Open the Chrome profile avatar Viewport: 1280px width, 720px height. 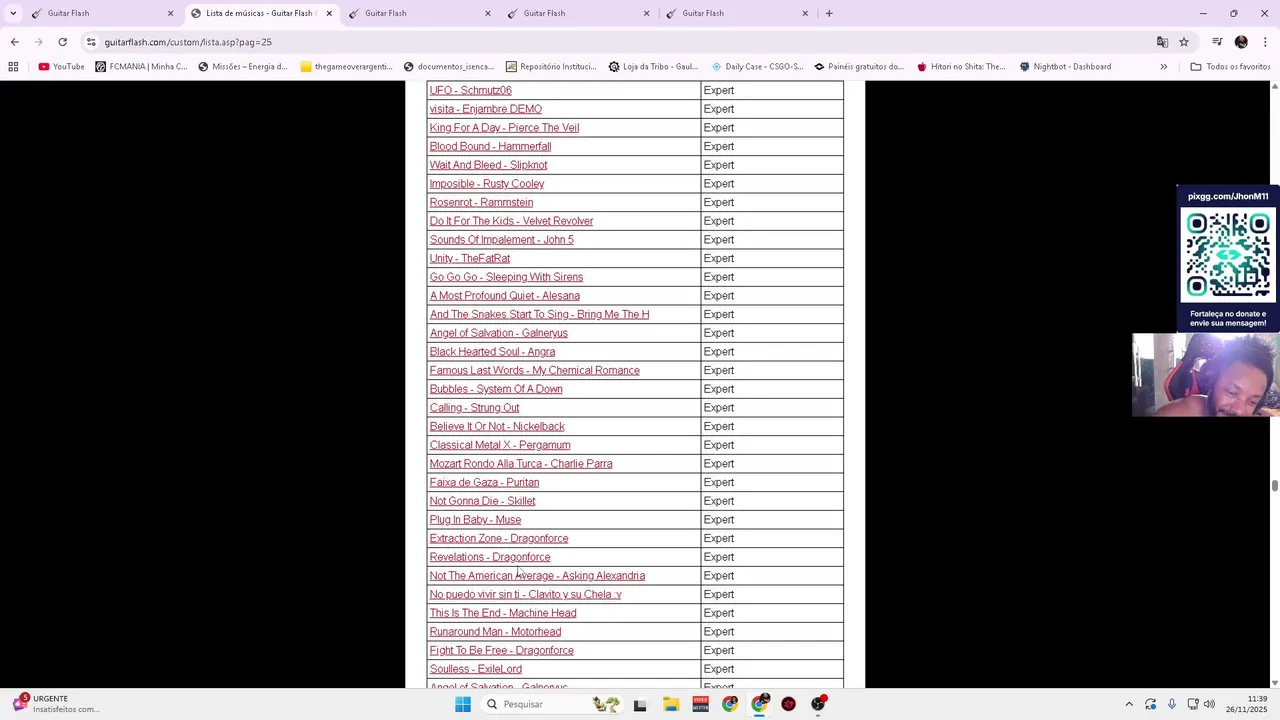coord(1241,42)
